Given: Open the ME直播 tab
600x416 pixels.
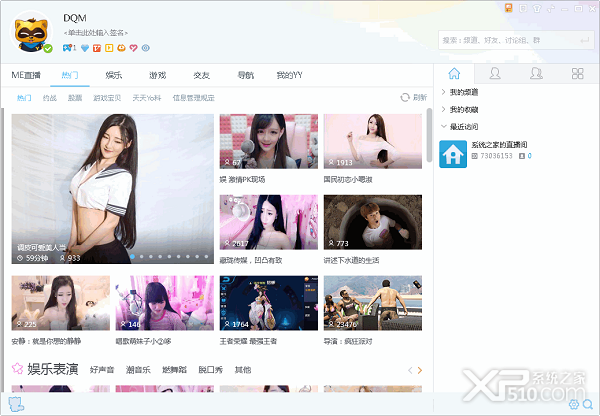Looking at the screenshot, I should (x=26, y=75).
